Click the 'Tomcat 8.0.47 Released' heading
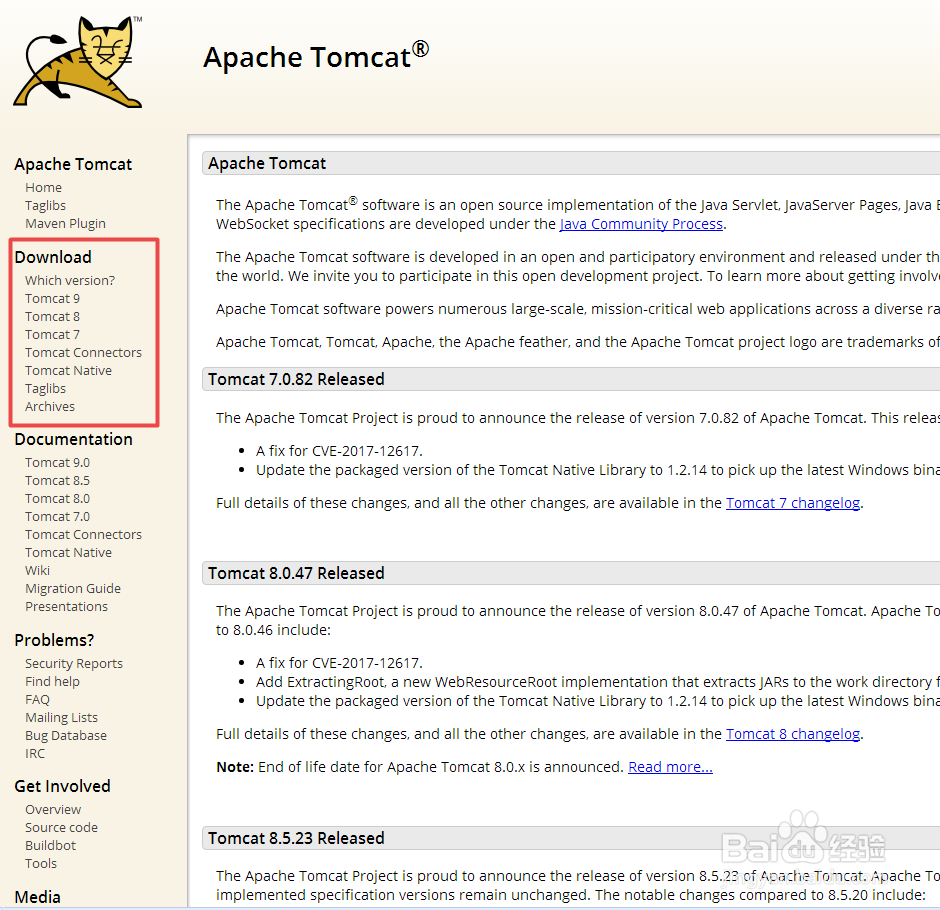This screenshot has height=910, width=940. (296, 574)
